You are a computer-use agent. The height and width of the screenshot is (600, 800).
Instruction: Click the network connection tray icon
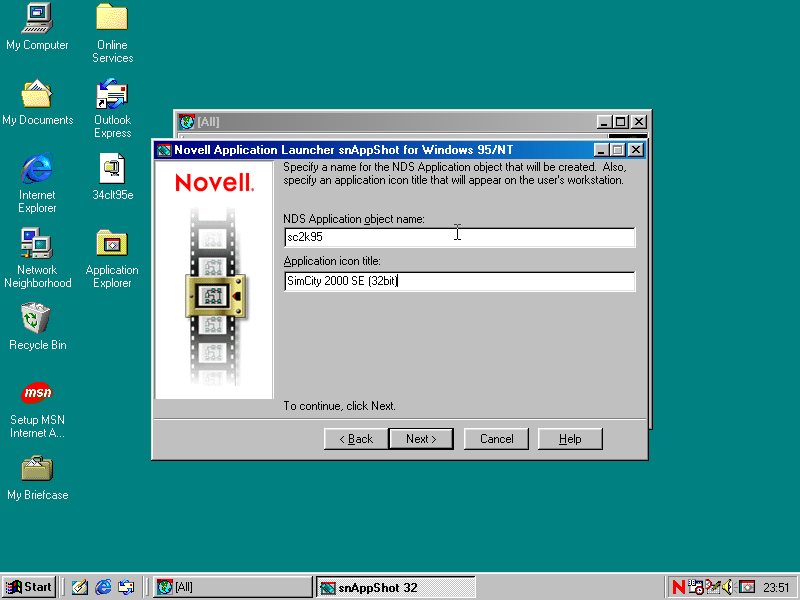coord(712,587)
